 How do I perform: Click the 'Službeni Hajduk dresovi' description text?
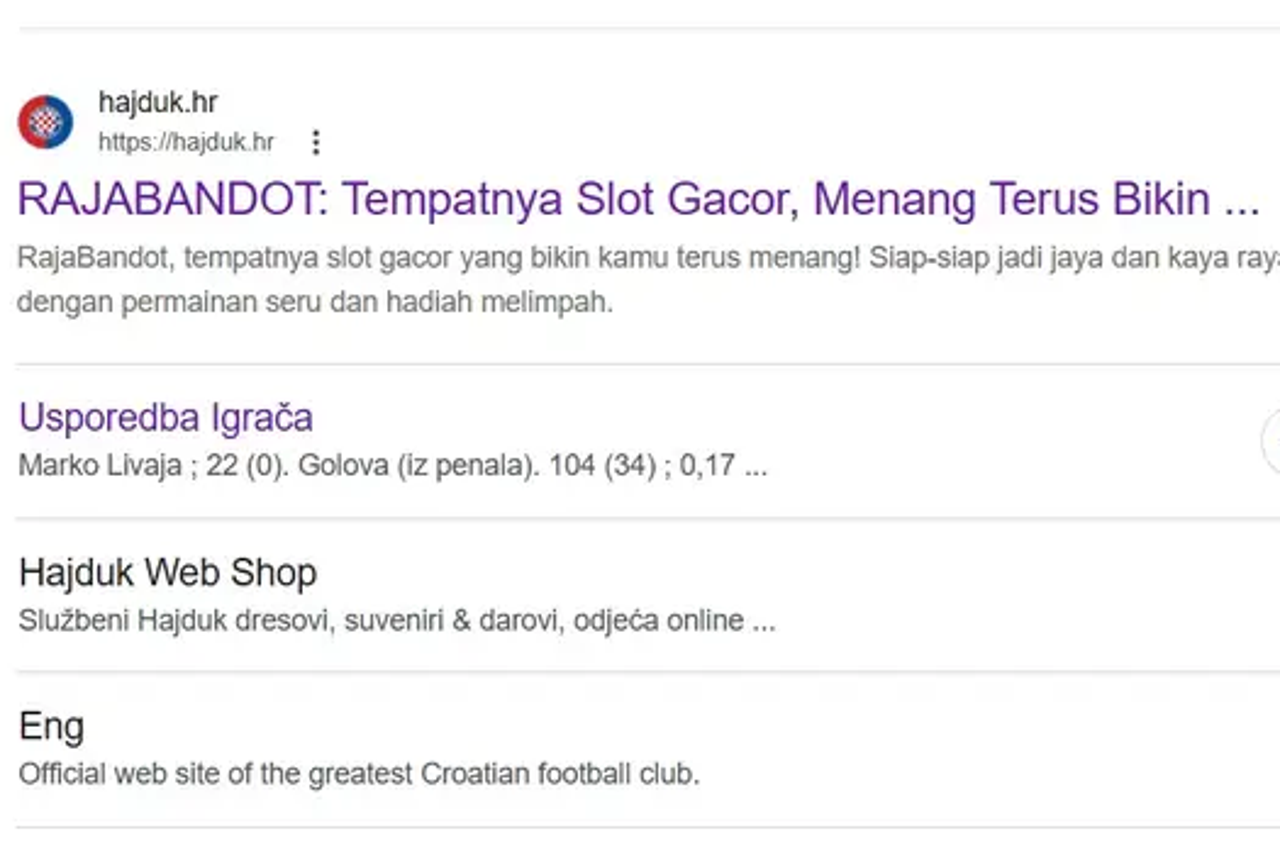tap(174, 621)
